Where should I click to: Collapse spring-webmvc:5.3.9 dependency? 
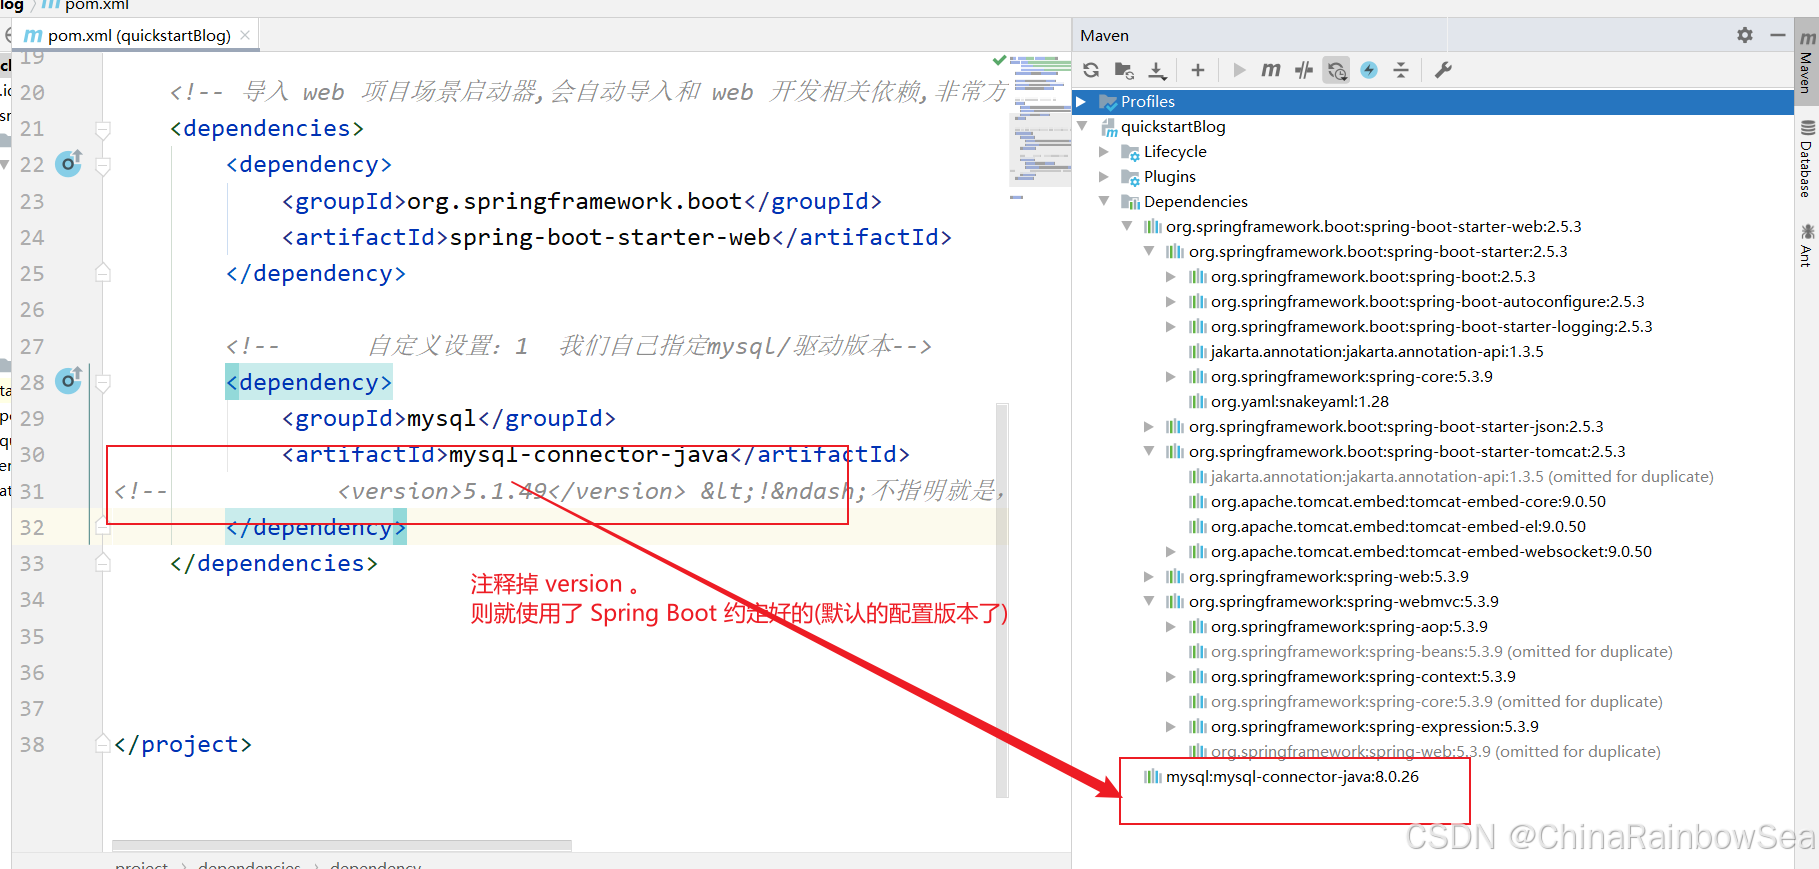(x=1149, y=602)
